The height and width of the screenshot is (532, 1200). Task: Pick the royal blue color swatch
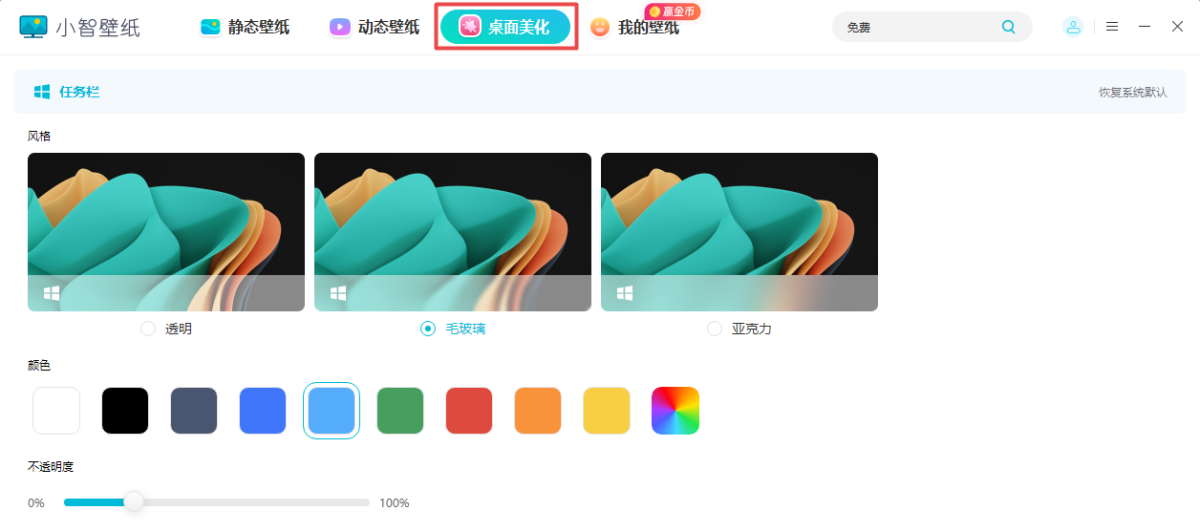tap(263, 411)
